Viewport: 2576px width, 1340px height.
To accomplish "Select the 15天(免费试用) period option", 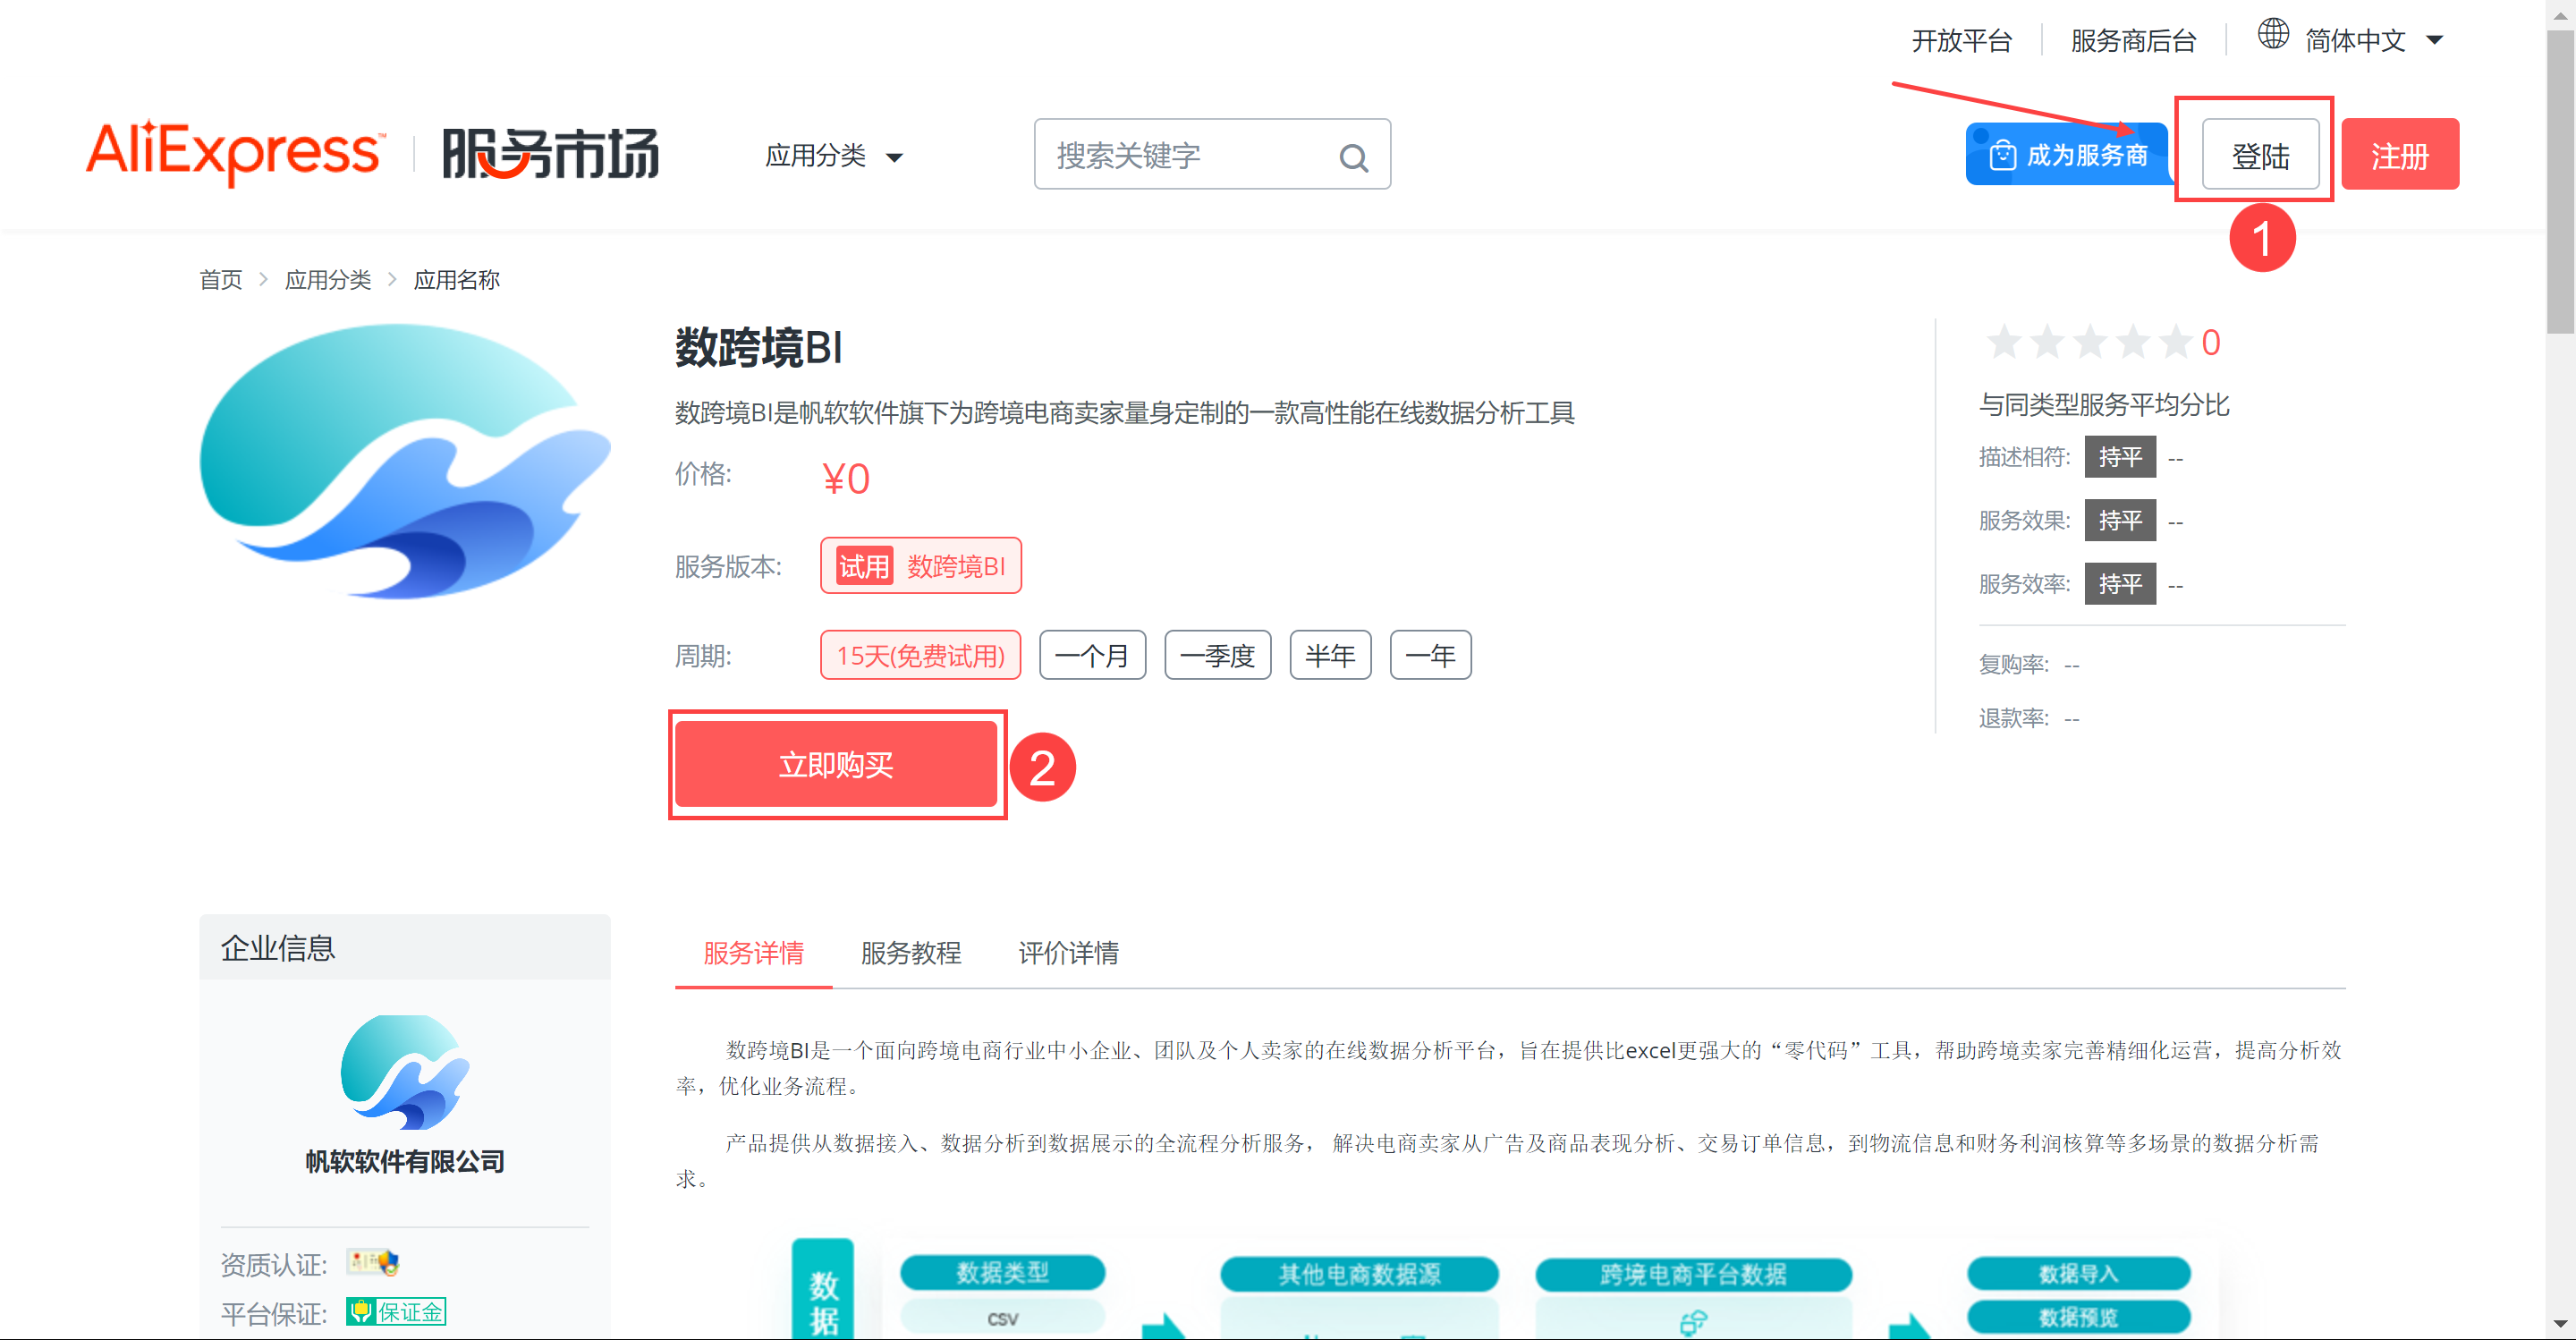I will (920, 655).
